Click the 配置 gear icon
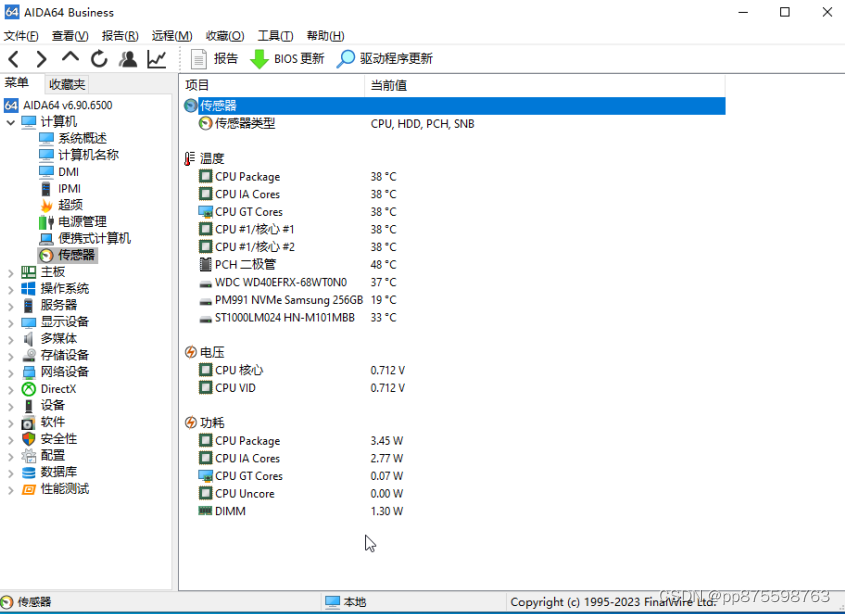 (29, 456)
